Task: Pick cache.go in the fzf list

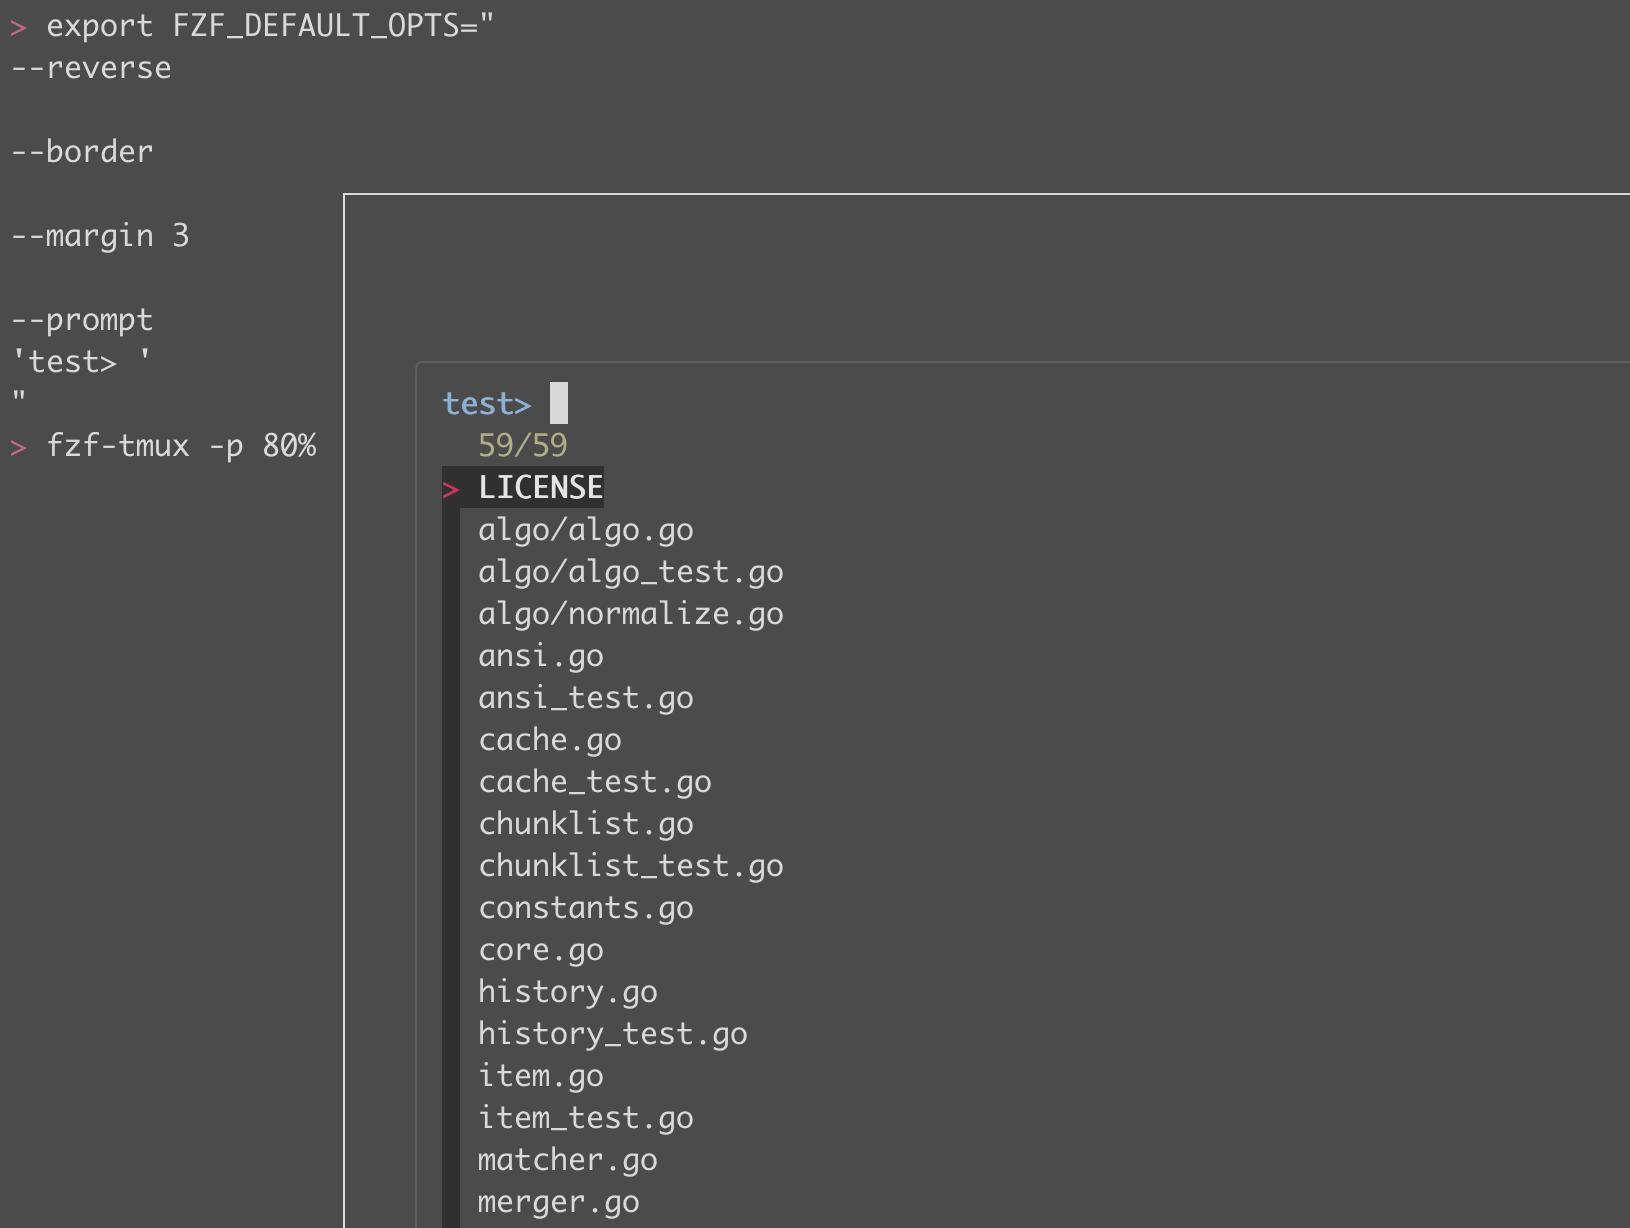Action: (x=549, y=739)
